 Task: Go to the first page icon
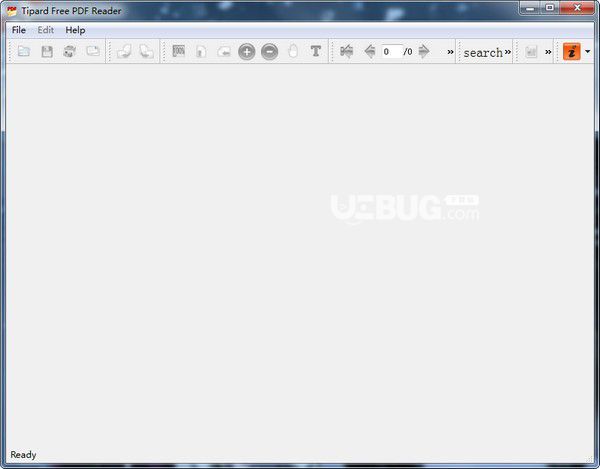coord(347,51)
